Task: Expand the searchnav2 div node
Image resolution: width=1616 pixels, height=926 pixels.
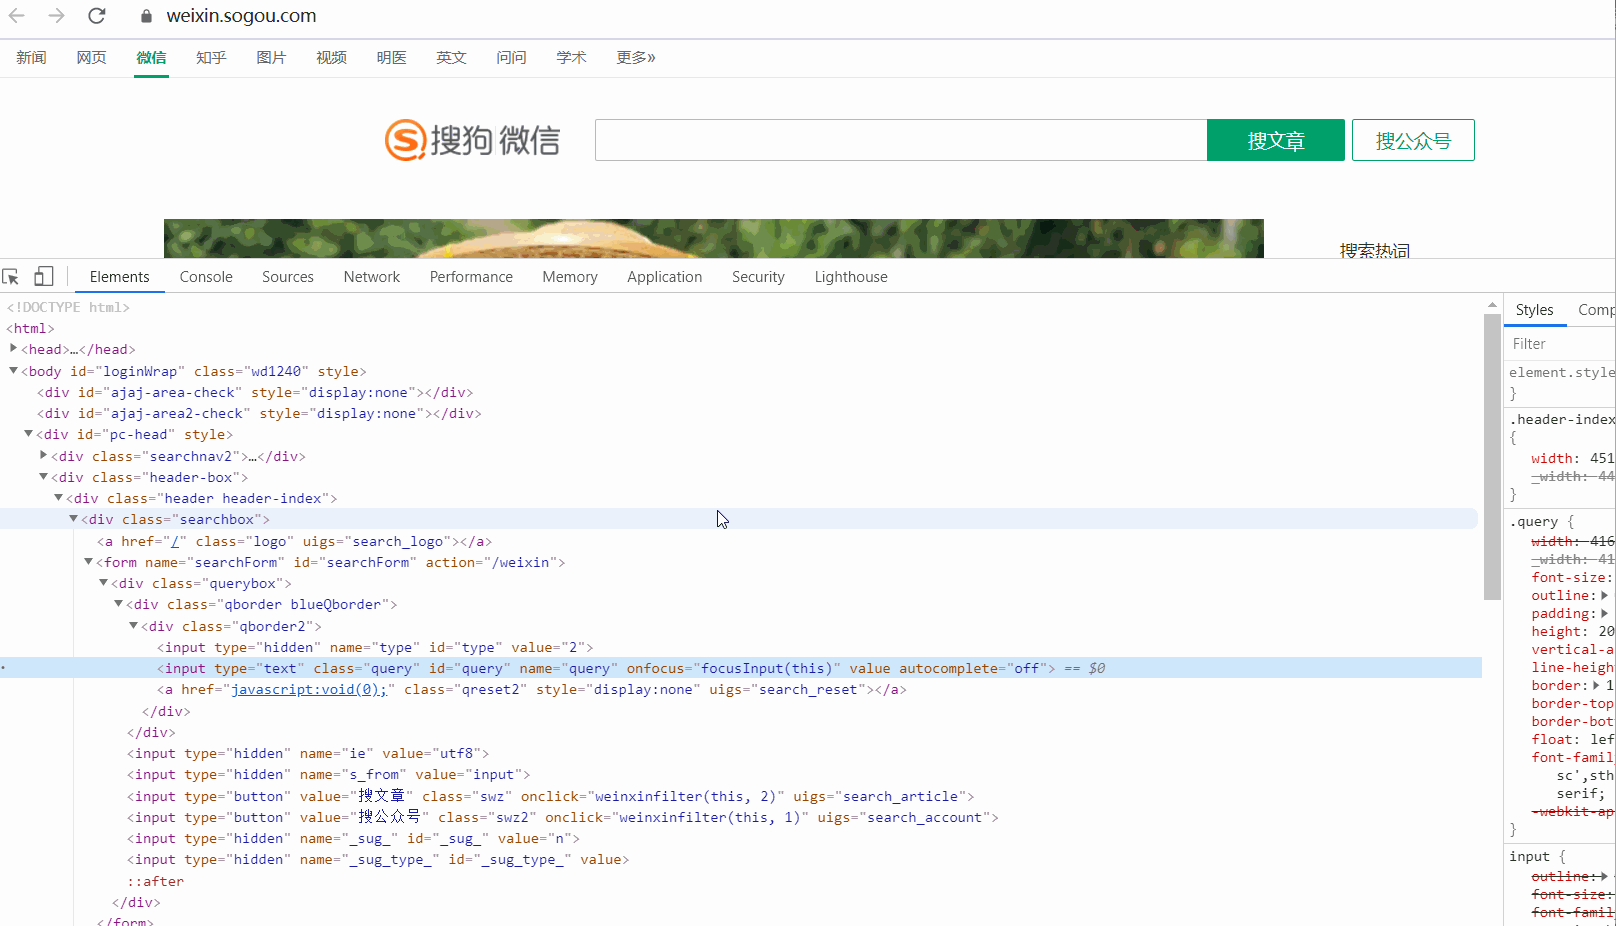Action: tap(43, 455)
